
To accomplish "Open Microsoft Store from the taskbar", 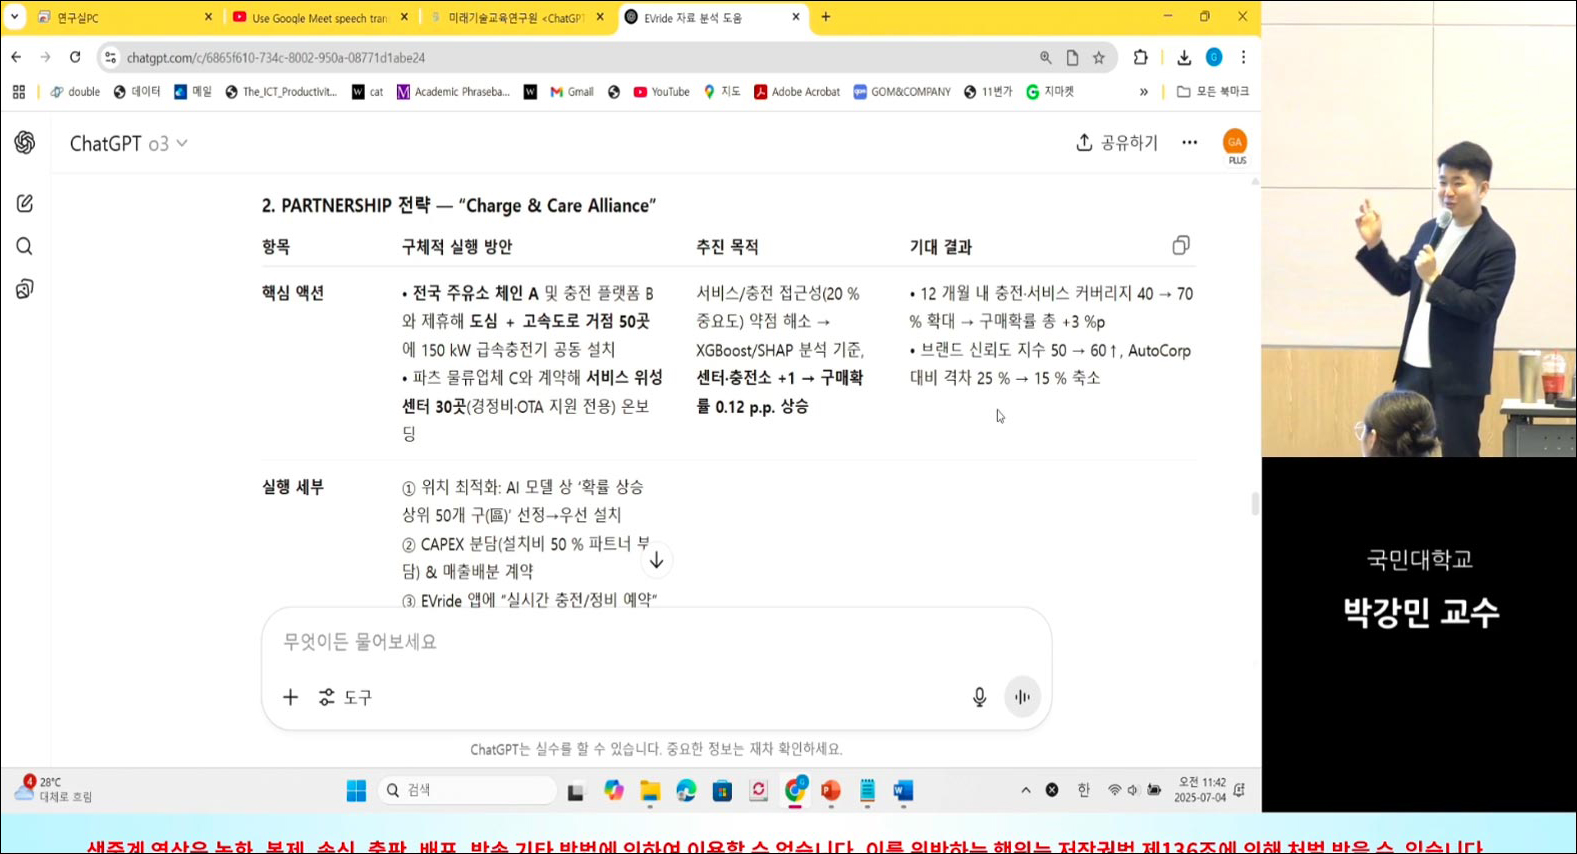I will [722, 790].
